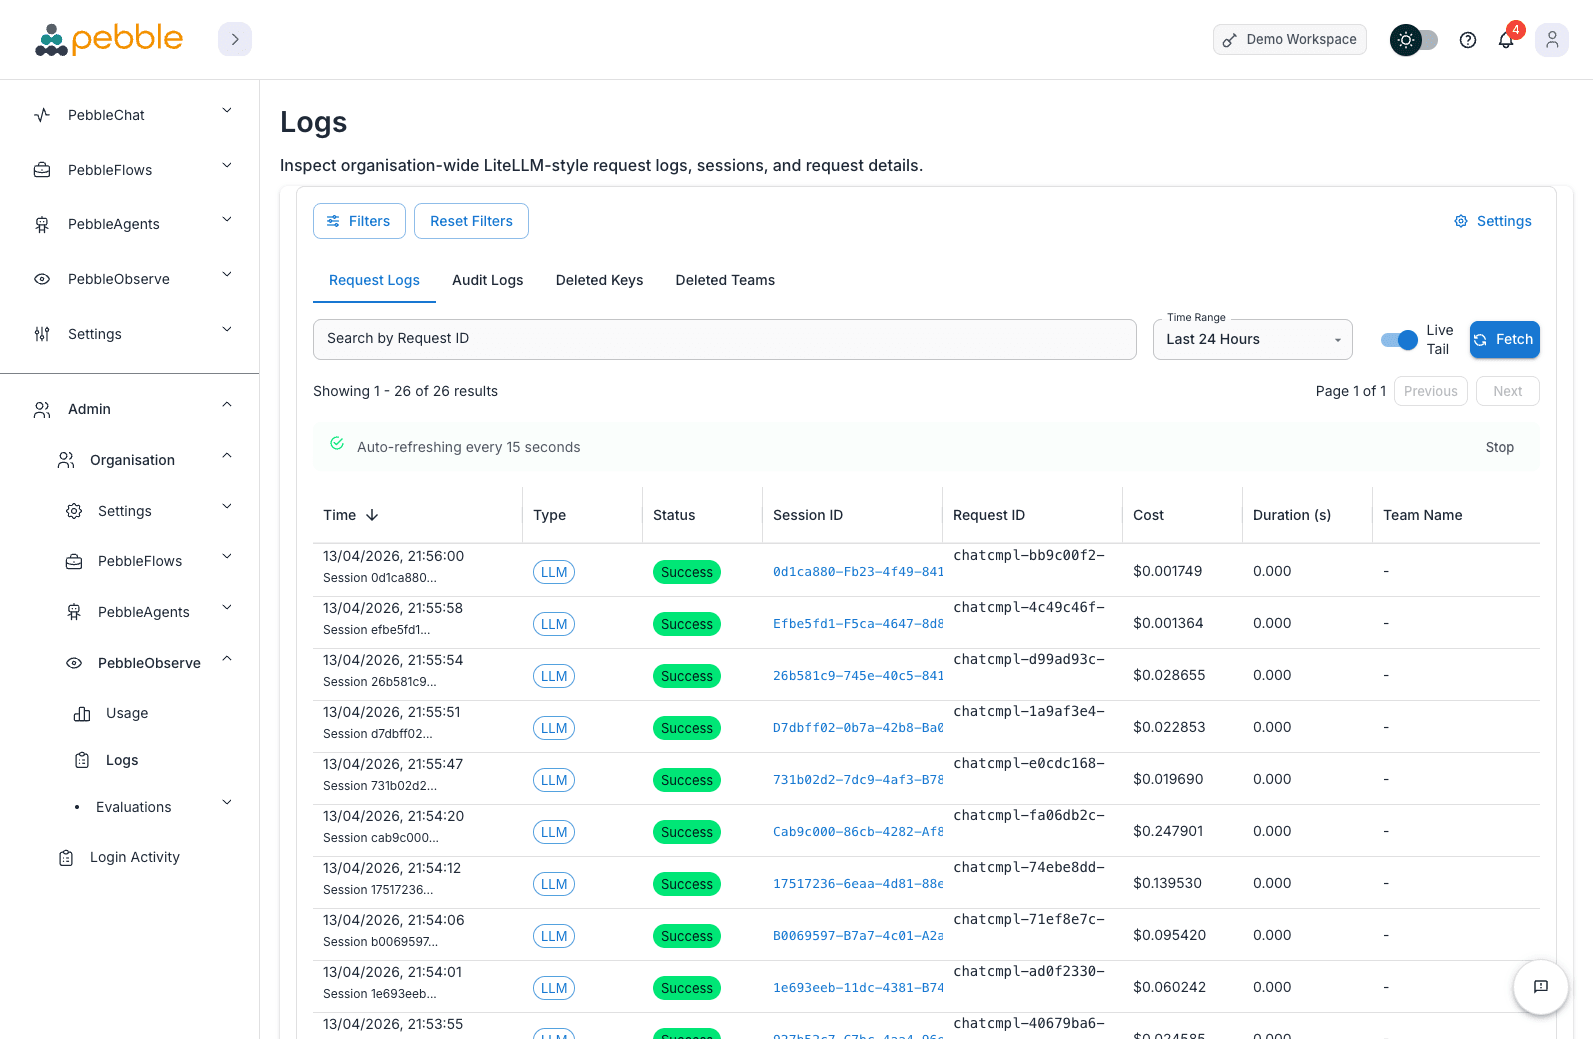Switch to the Audit Logs tab

tap(488, 280)
